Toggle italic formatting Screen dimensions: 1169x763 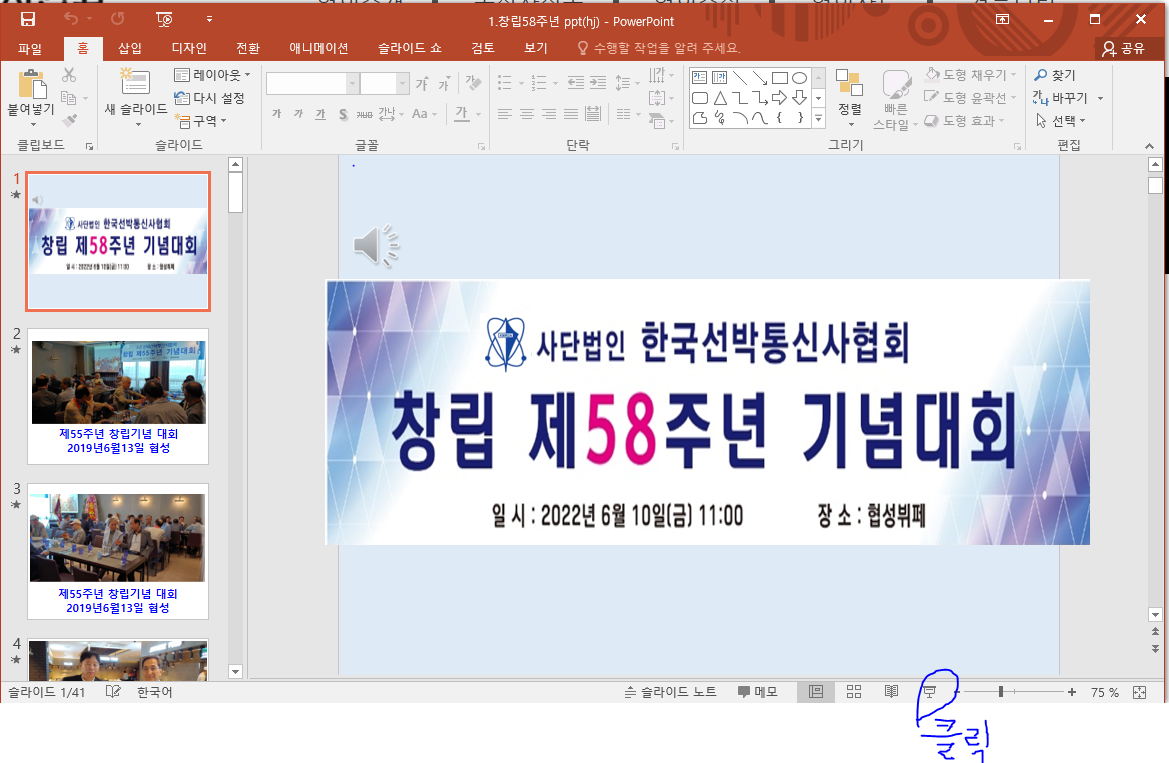[298, 113]
